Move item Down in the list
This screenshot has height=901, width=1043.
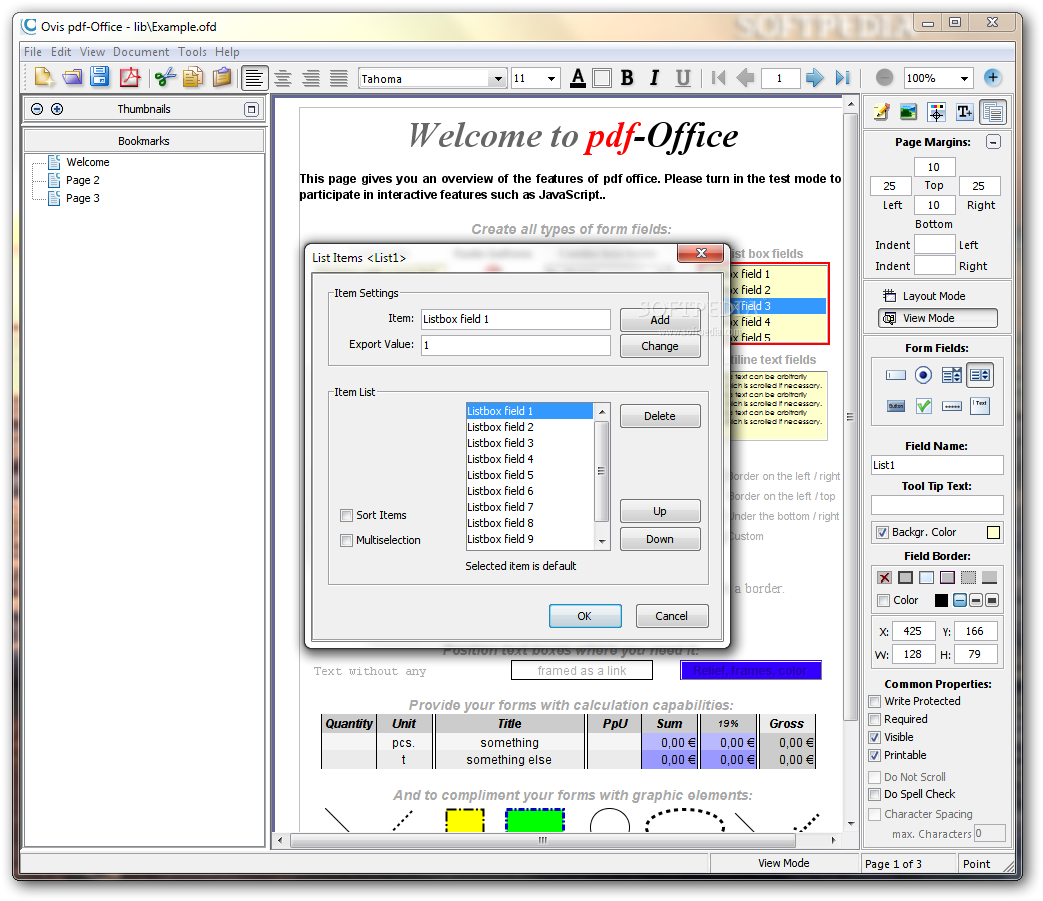point(660,539)
